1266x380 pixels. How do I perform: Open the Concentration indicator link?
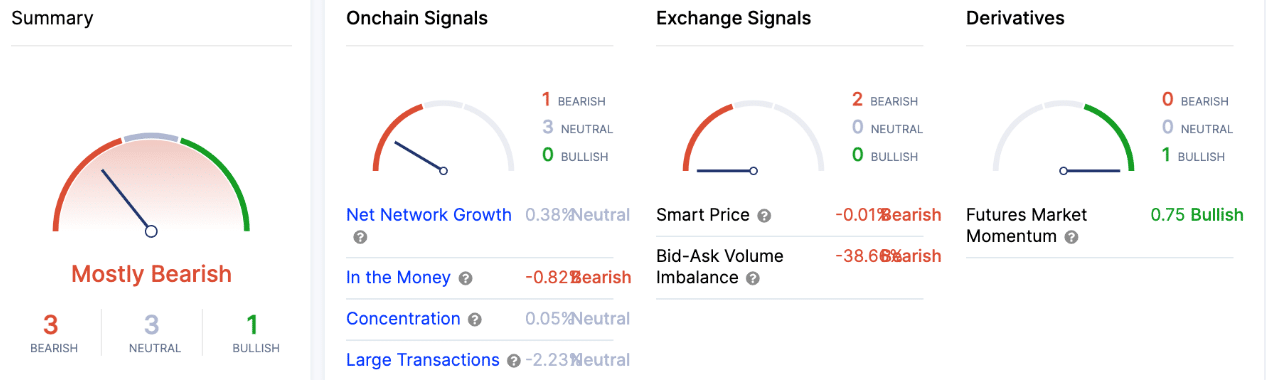(x=403, y=319)
